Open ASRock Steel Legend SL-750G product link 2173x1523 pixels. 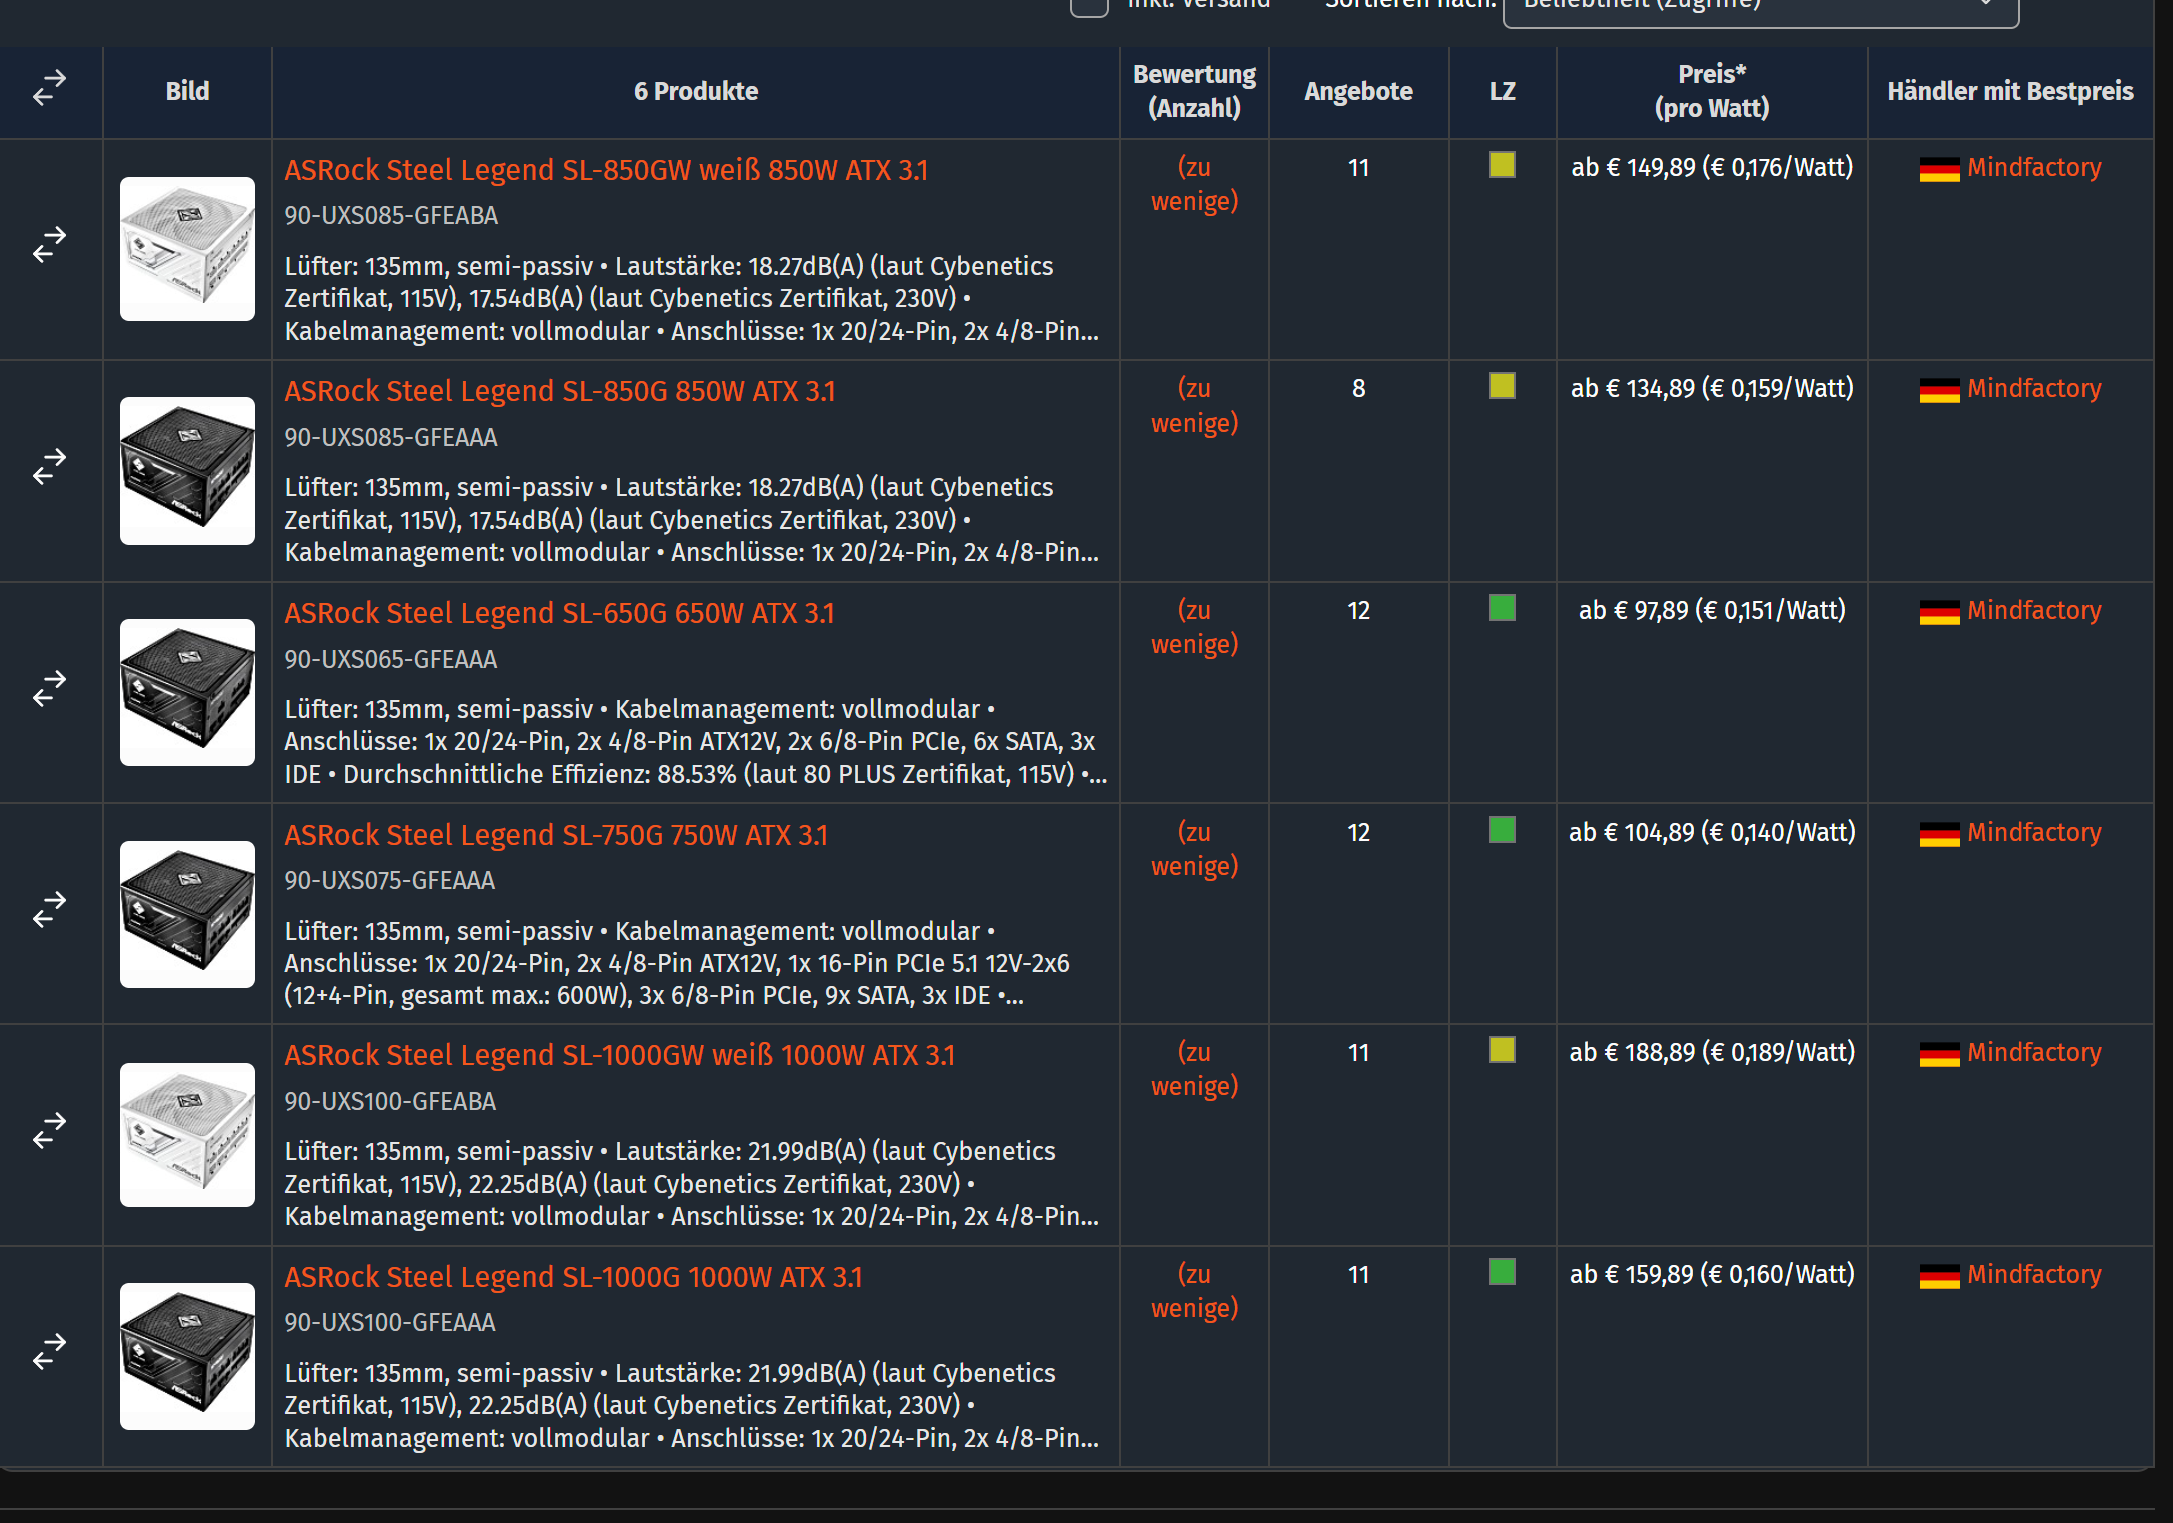pos(555,835)
